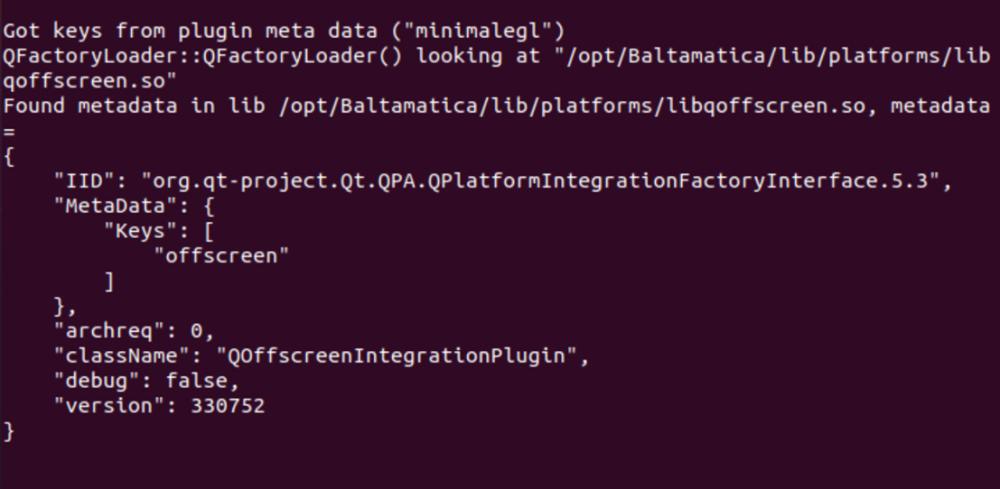The width and height of the screenshot is (1000, 489).
Task: Click the closing square bracket
Action: pyautogui.click(x=109, y=281)
